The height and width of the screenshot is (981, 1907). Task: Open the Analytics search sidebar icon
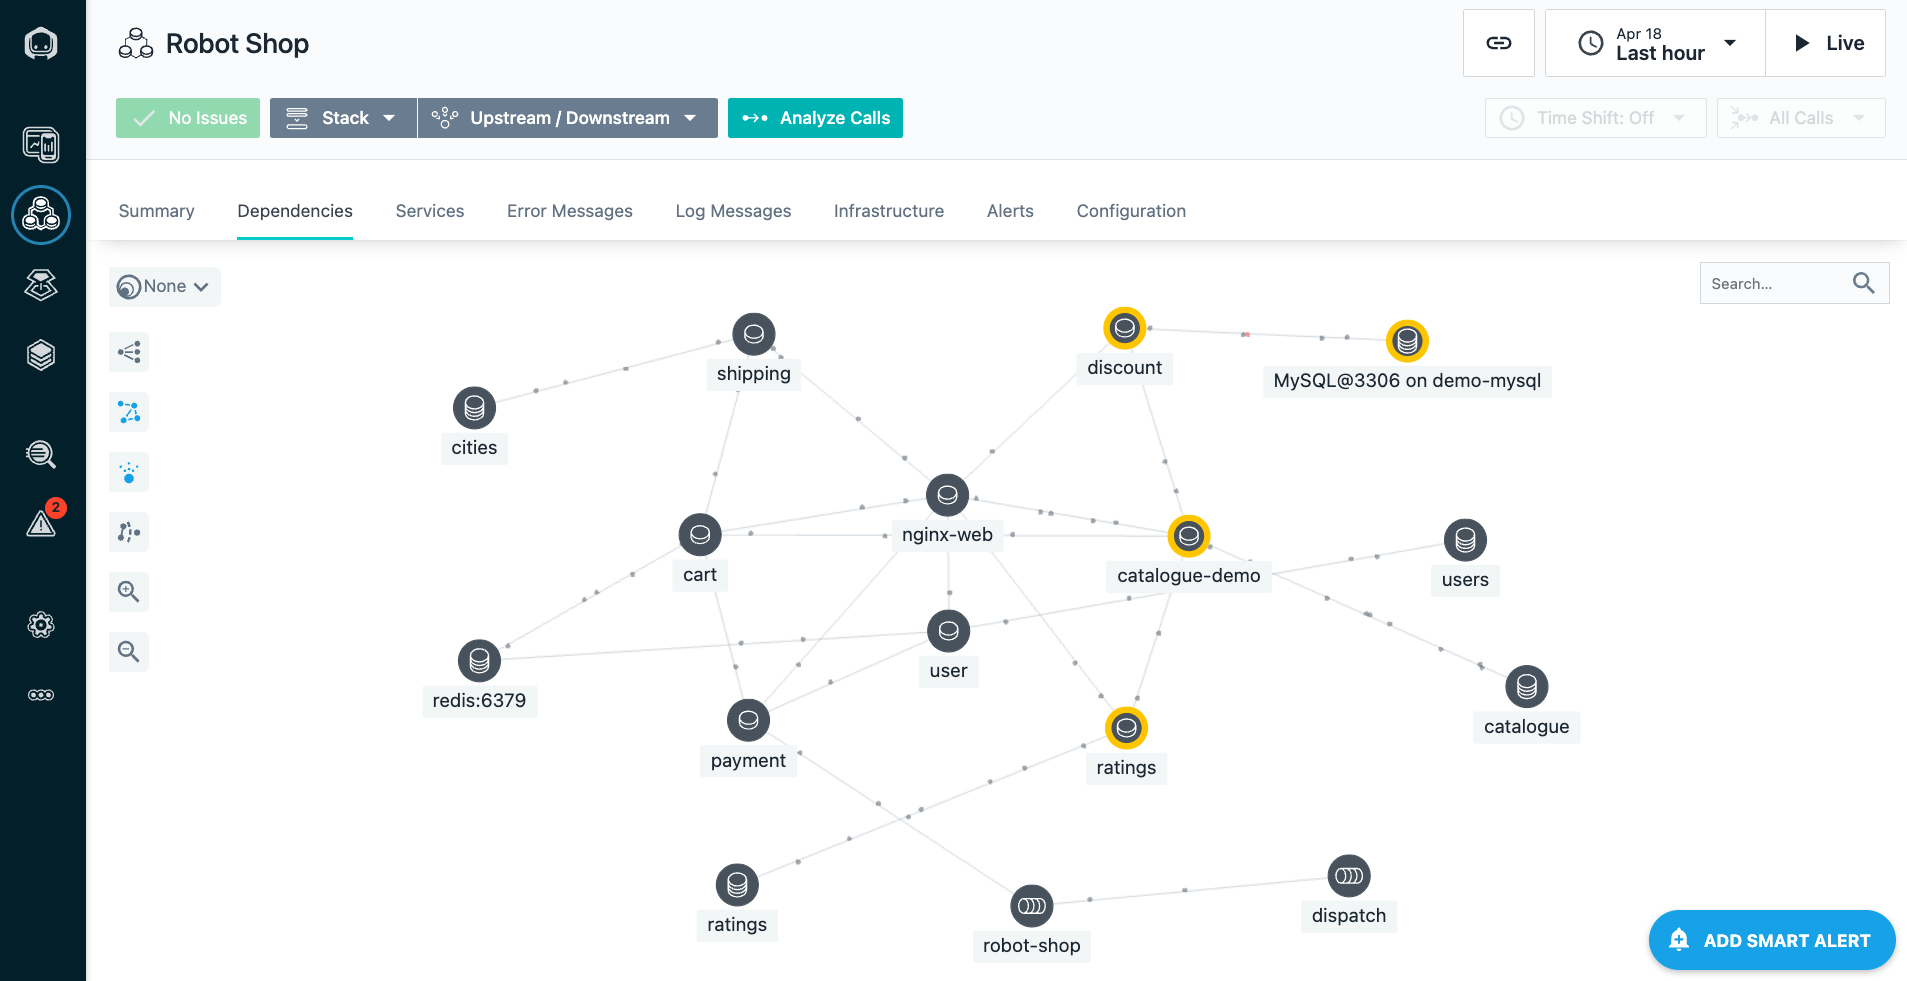point(41,454)
